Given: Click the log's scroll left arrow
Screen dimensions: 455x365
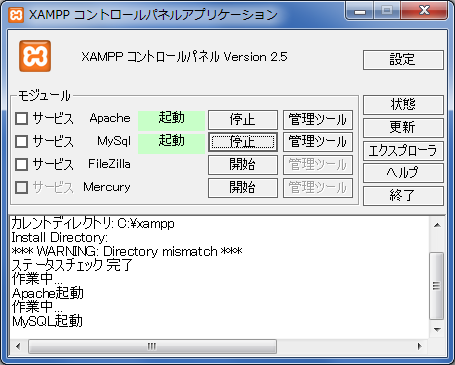Looking at the screenshot, I should [x=18, y=346].
